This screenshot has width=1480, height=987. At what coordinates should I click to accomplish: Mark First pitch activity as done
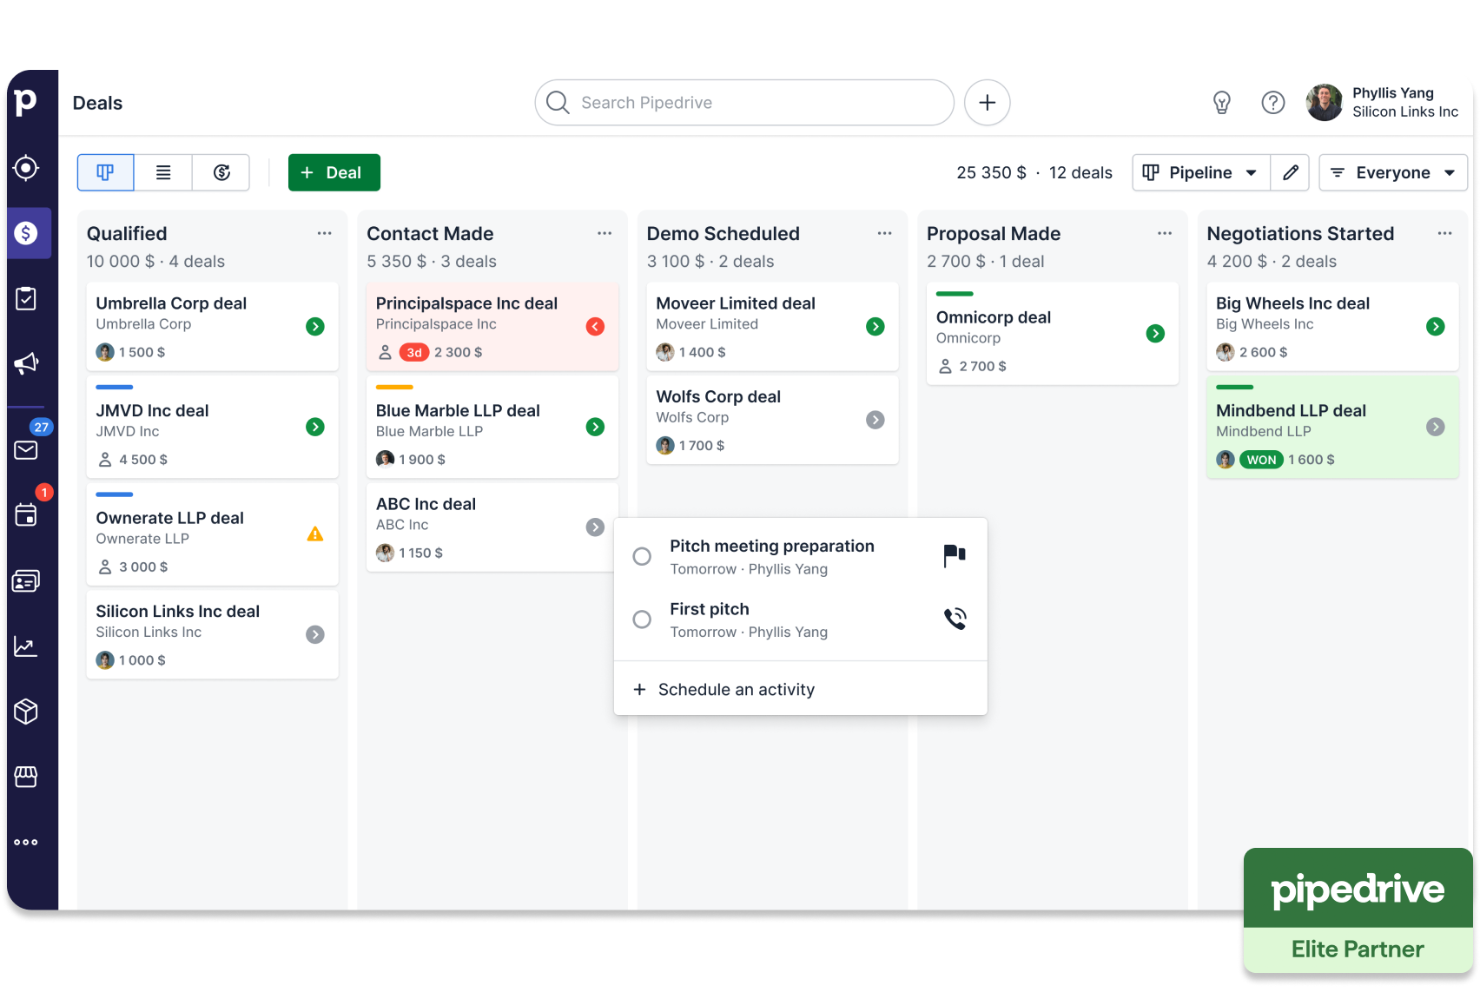[642, 620]
